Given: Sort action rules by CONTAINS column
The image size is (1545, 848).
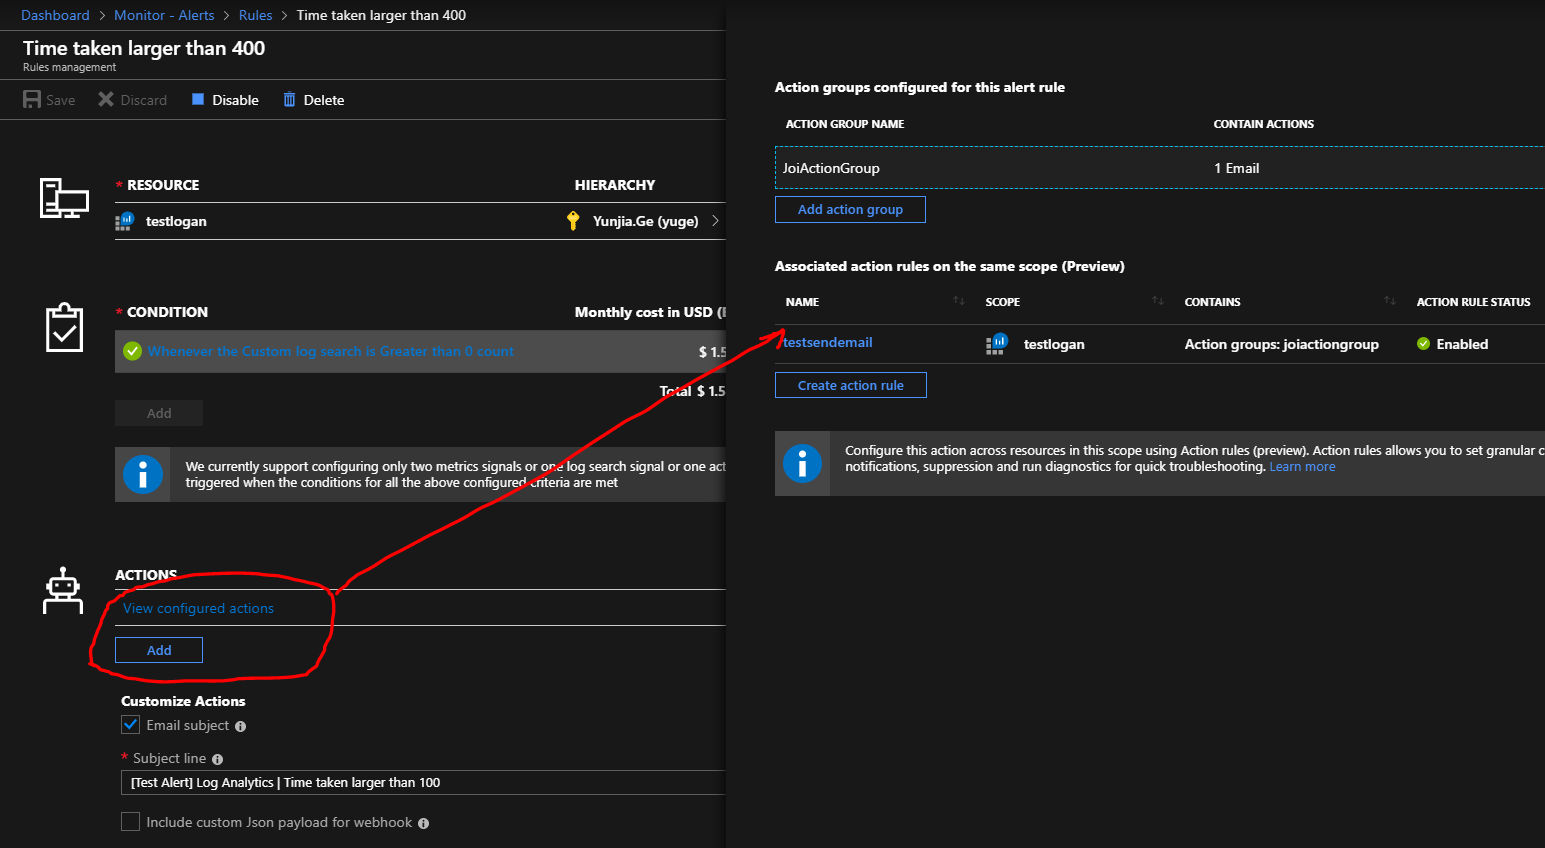Looking at the screenshot, I should tap(1389, 301).
